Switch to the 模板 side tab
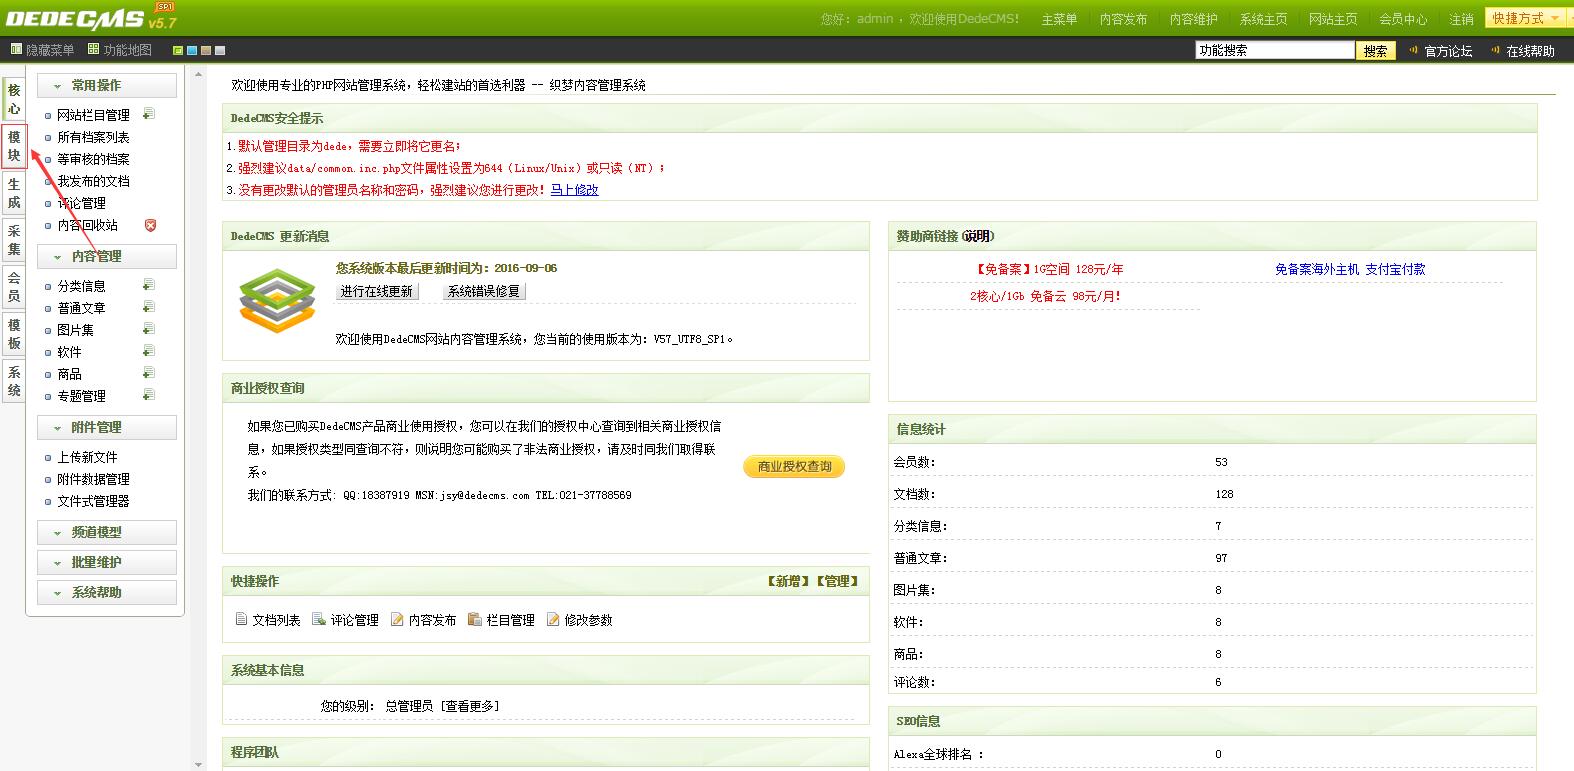Screen dimensions: 1574x771 pos(14,334)
